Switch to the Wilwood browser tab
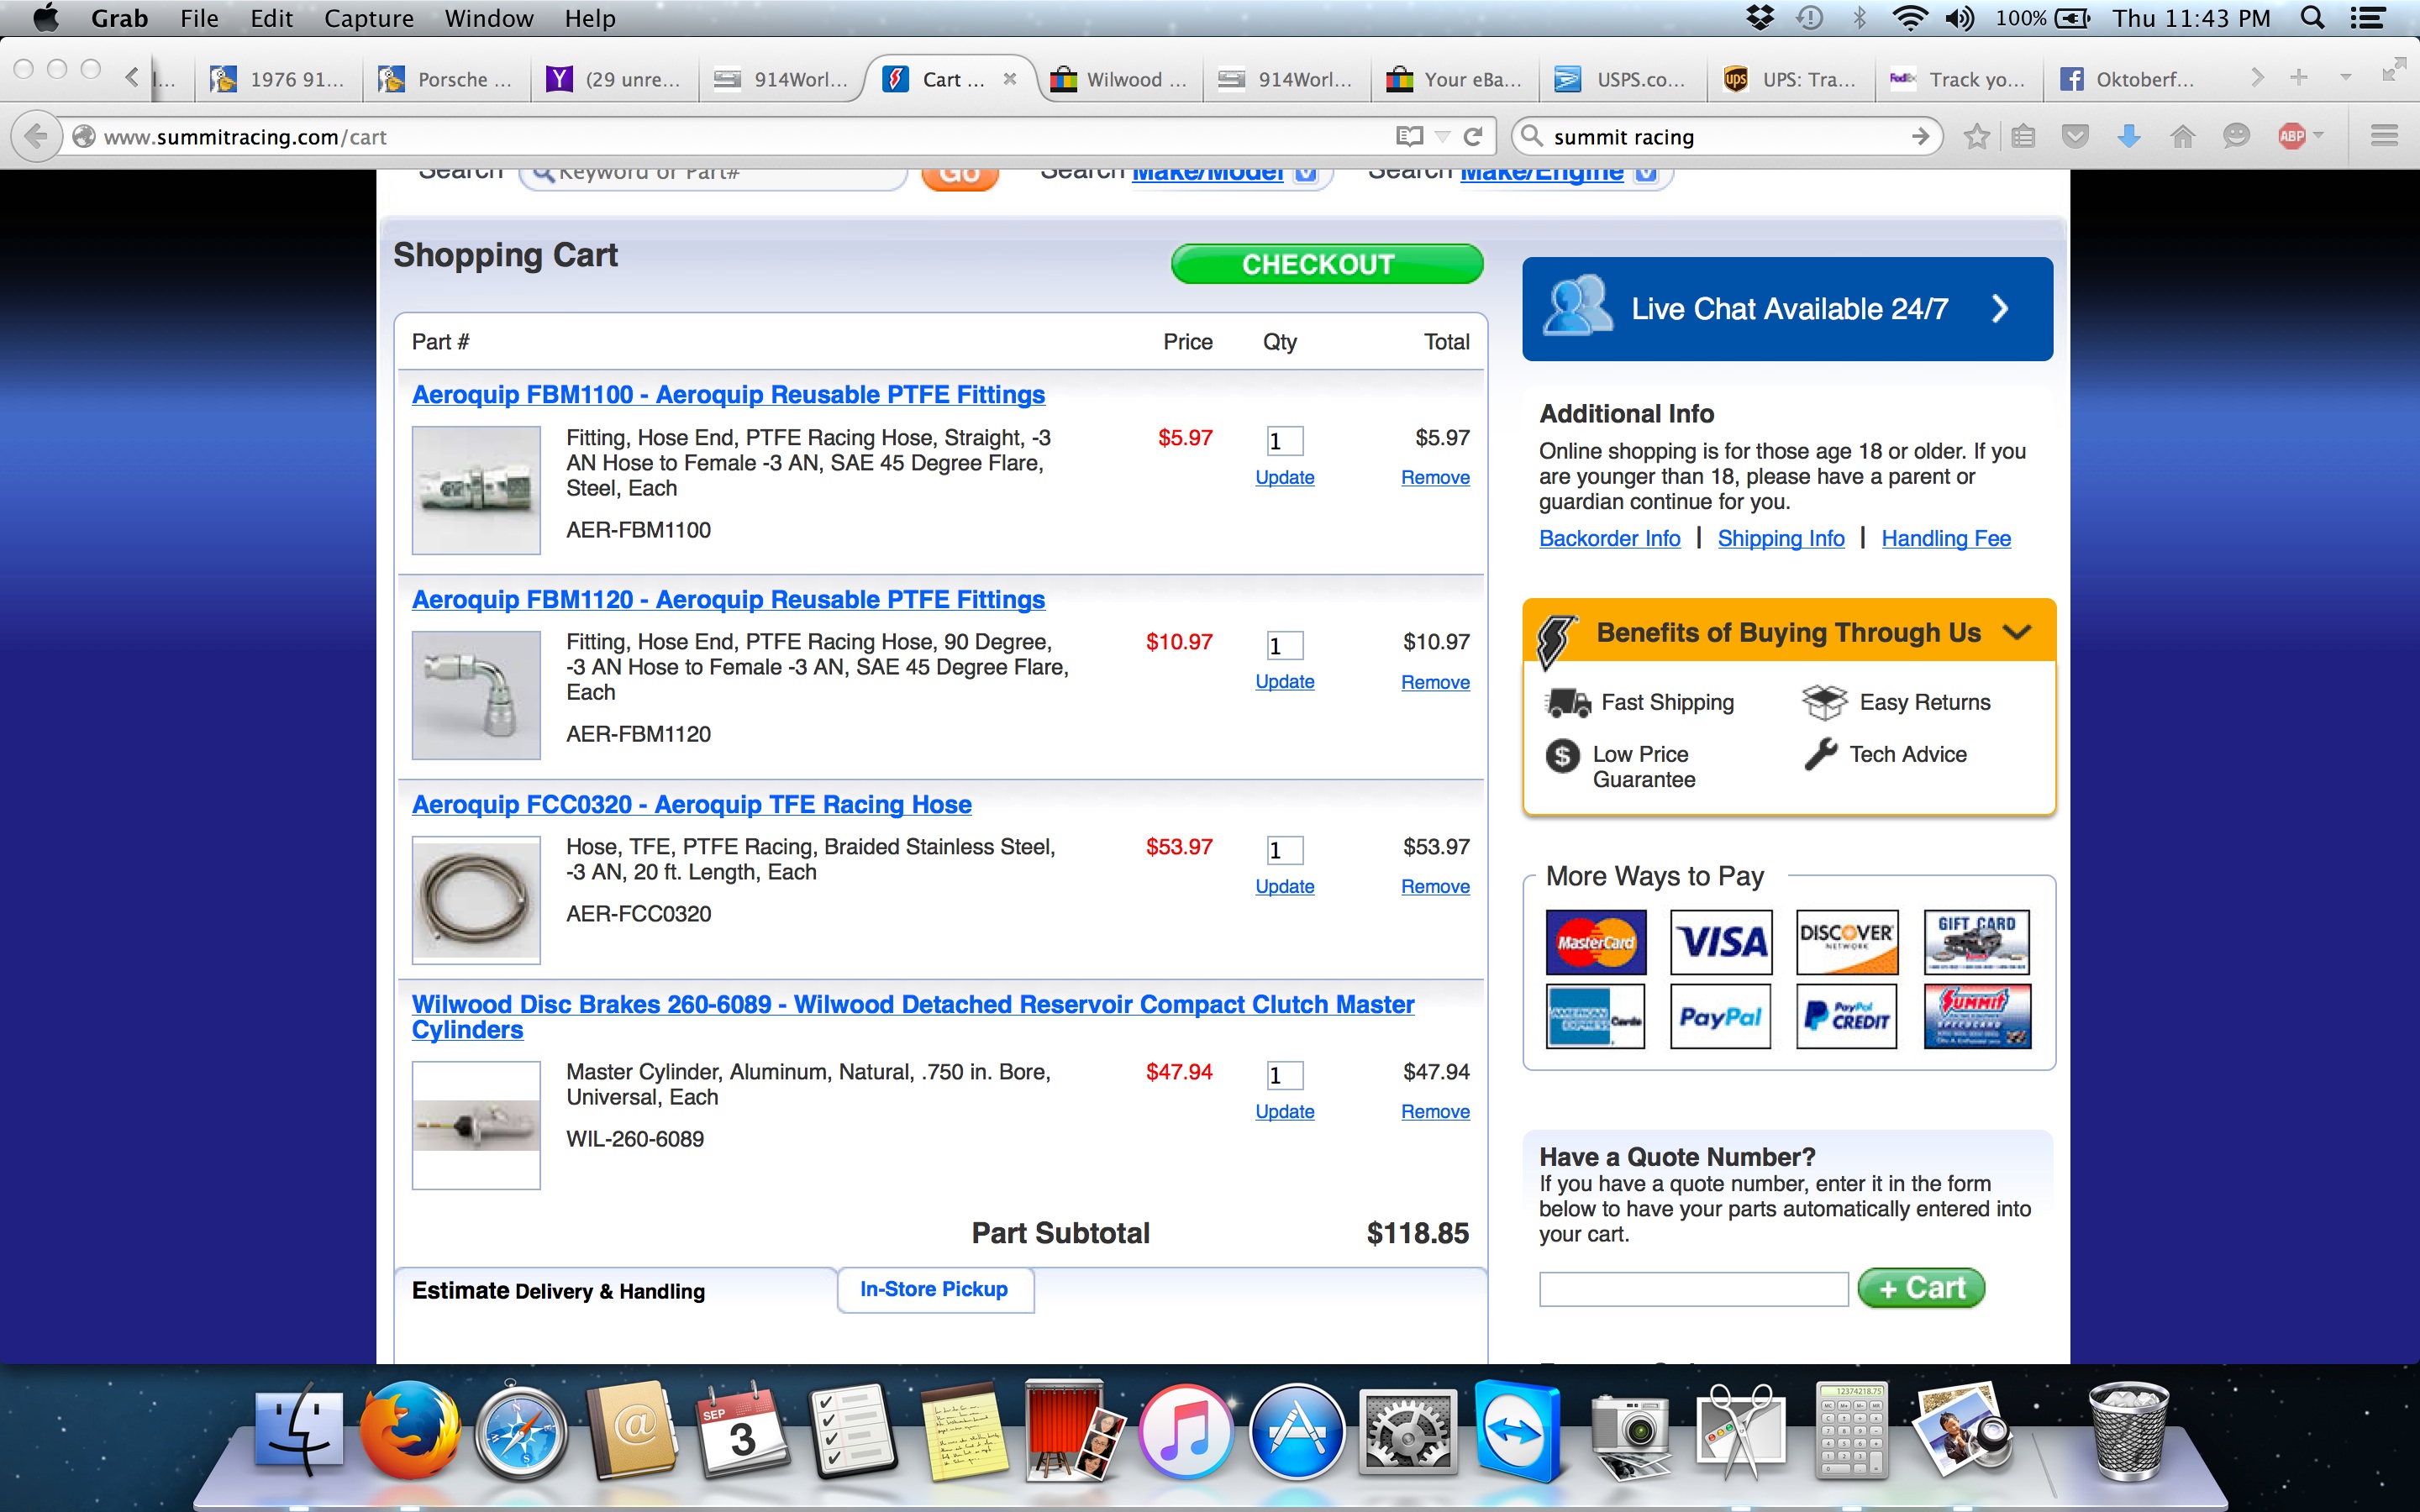This screenshot has height=1512, width=2420. point(1122,79)
